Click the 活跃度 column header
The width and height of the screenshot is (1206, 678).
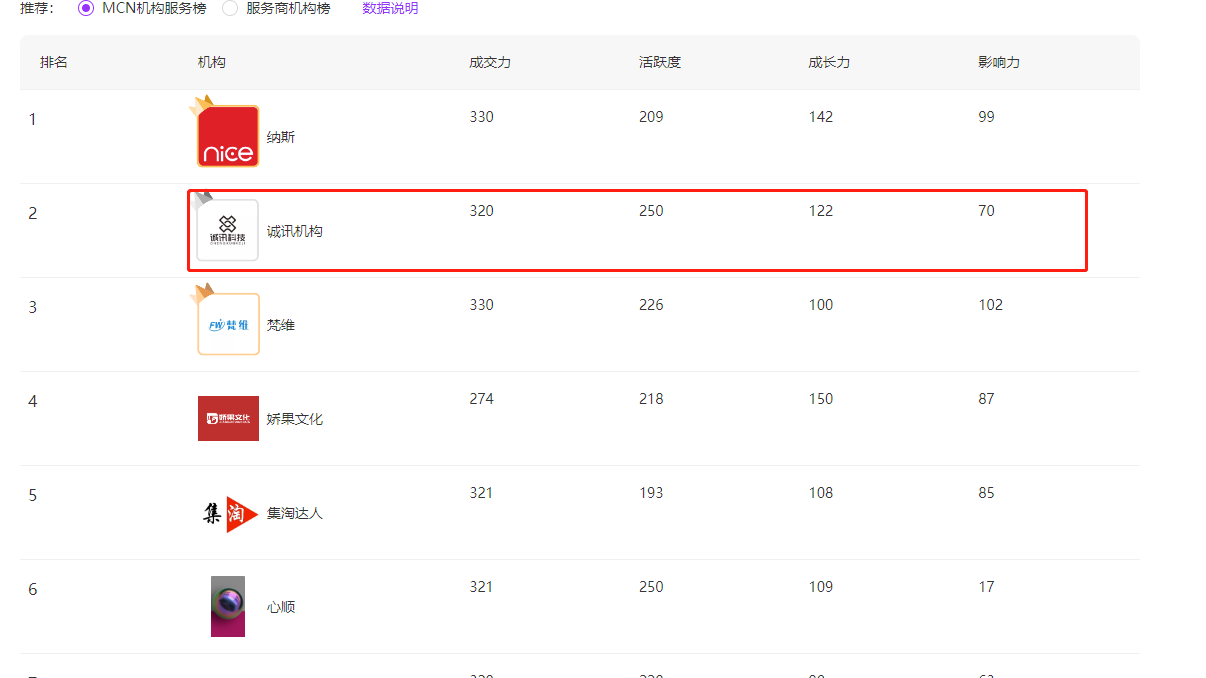[x=660, y=62]
